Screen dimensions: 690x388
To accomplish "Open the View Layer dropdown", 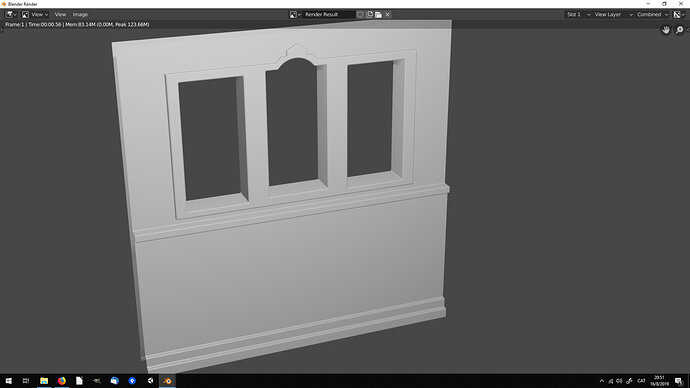I will tap(613, 15).
